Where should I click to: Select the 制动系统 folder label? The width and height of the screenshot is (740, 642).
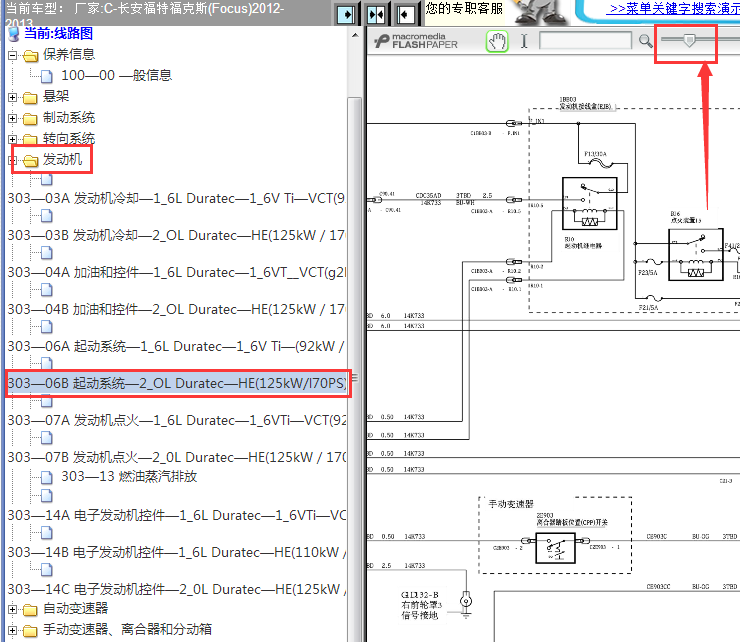[69, 118]
